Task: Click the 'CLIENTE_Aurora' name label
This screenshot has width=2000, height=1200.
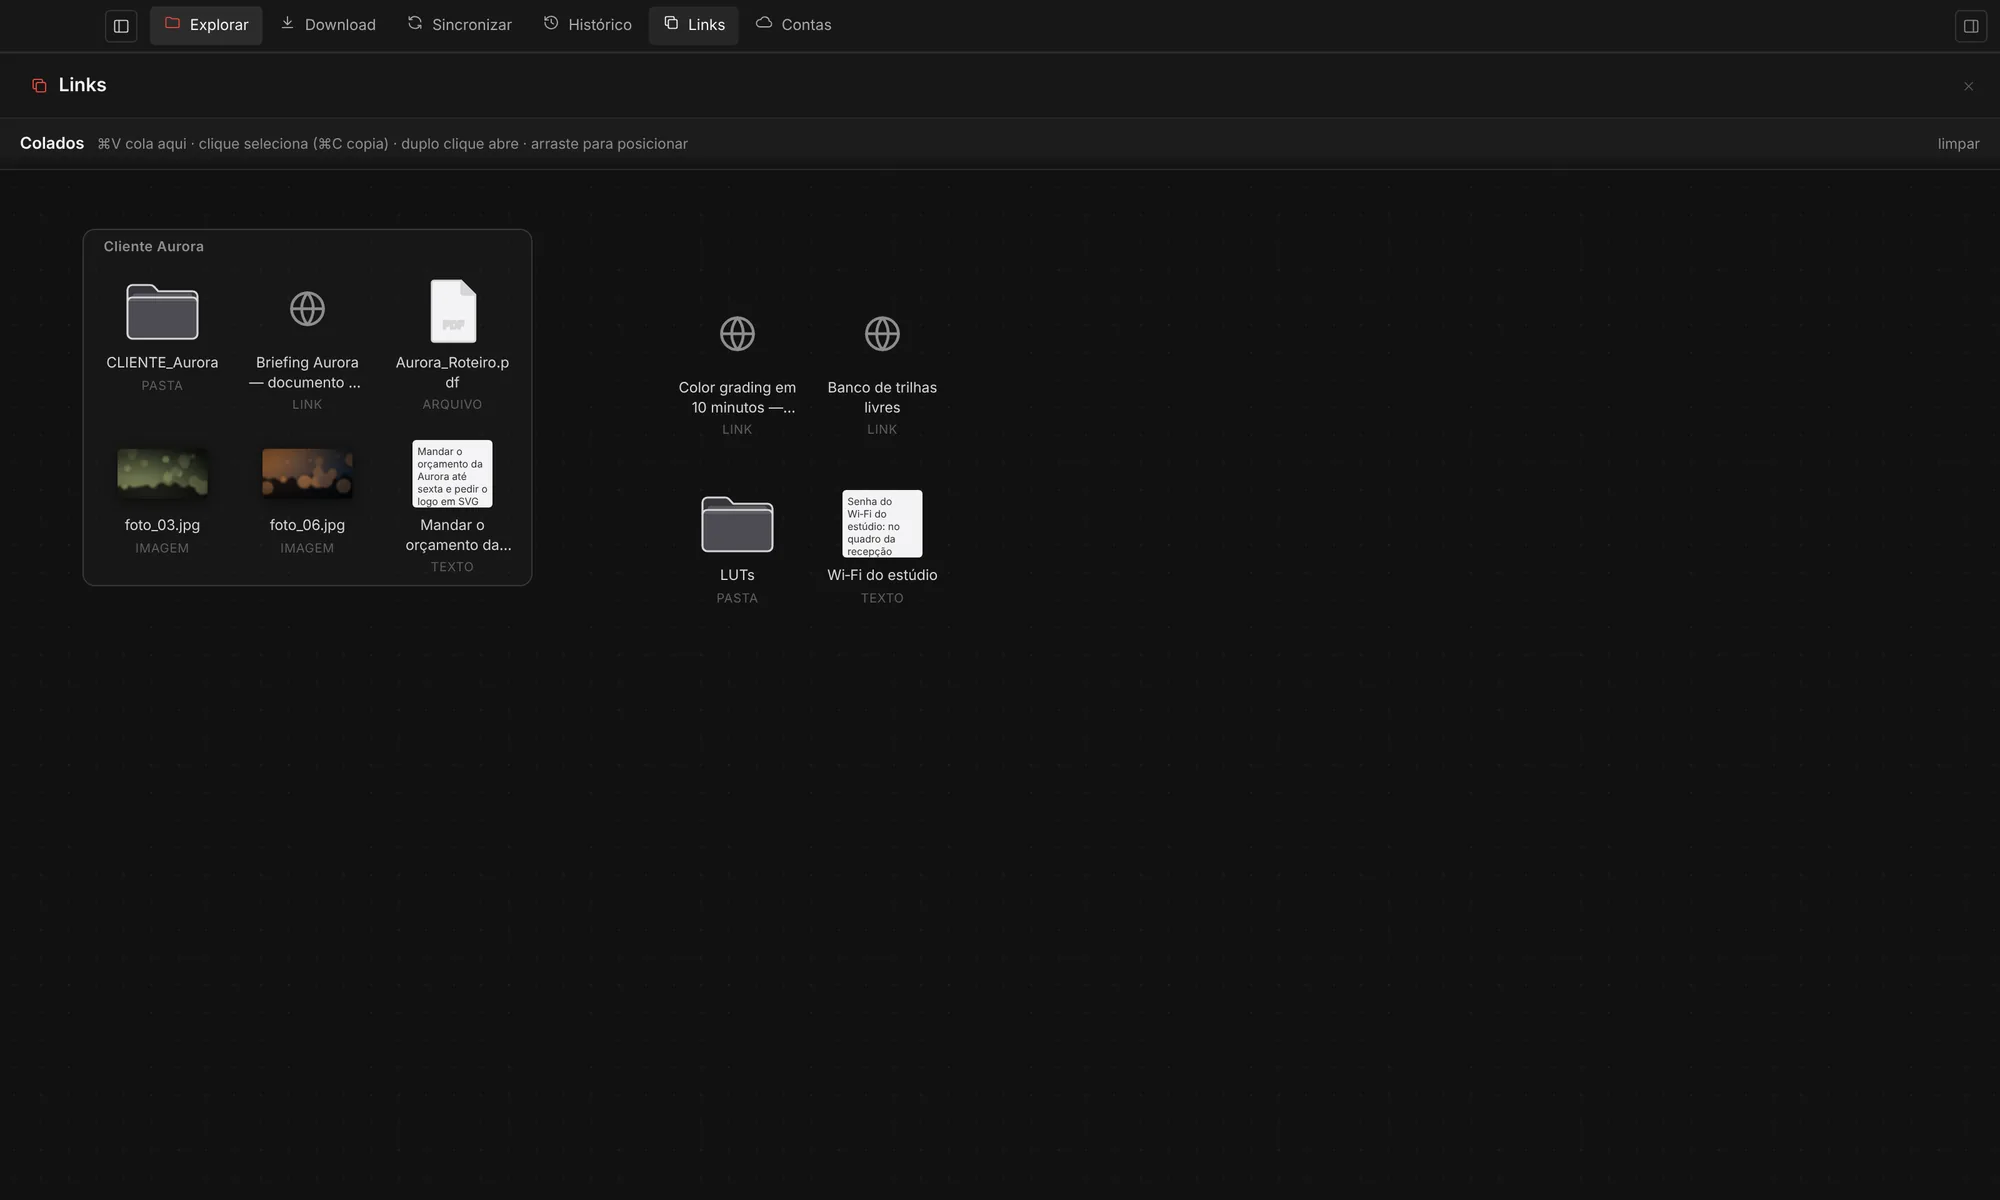Action: [162, 363]
